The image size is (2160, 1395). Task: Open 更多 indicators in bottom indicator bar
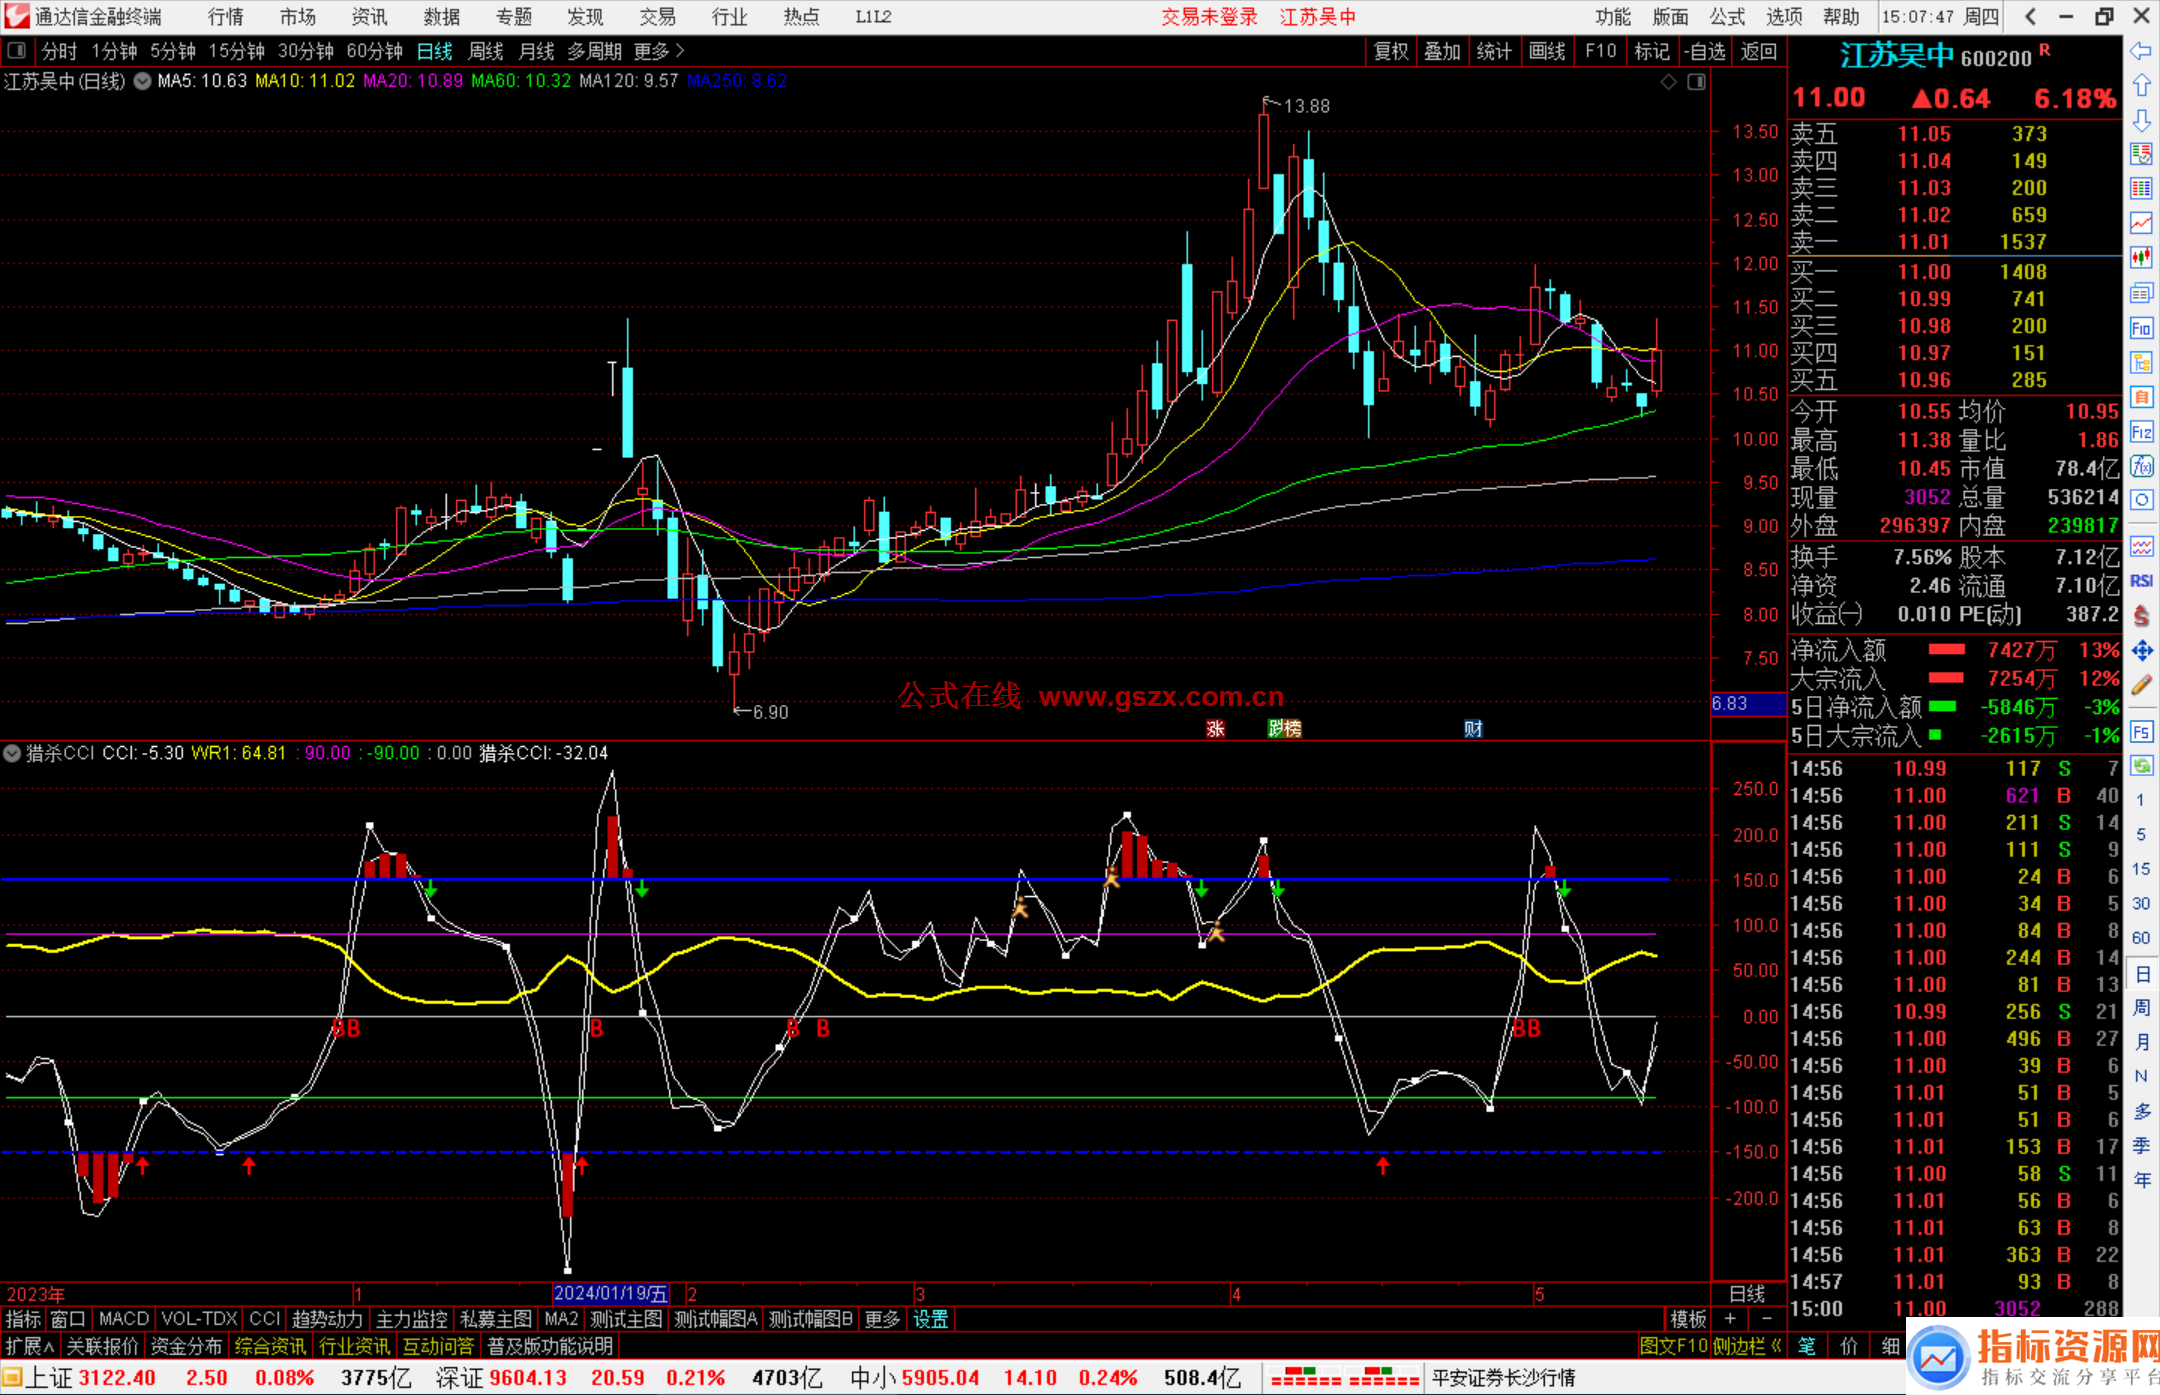[882, 1319]
